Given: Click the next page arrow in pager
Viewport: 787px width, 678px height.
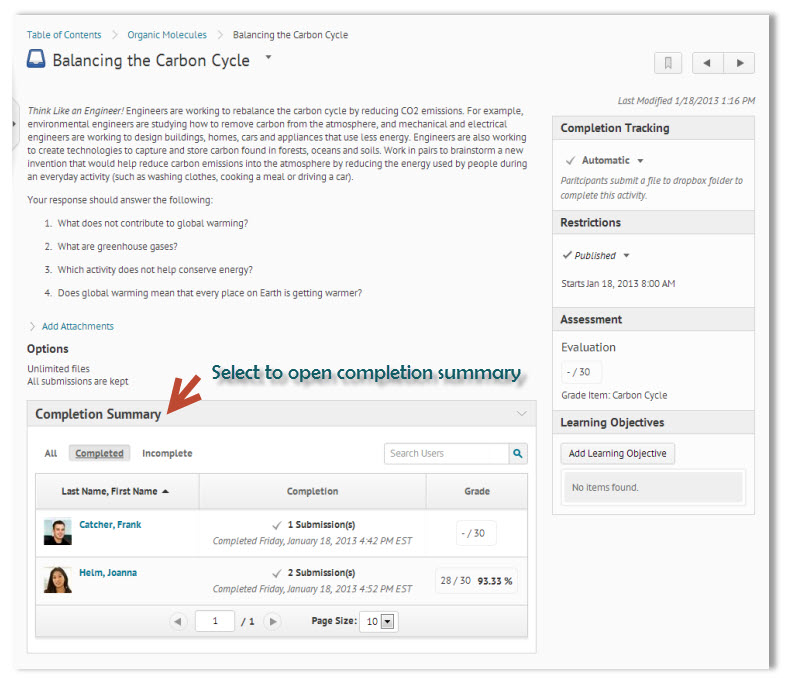Looking at the screenshot, I should point(272,621).
